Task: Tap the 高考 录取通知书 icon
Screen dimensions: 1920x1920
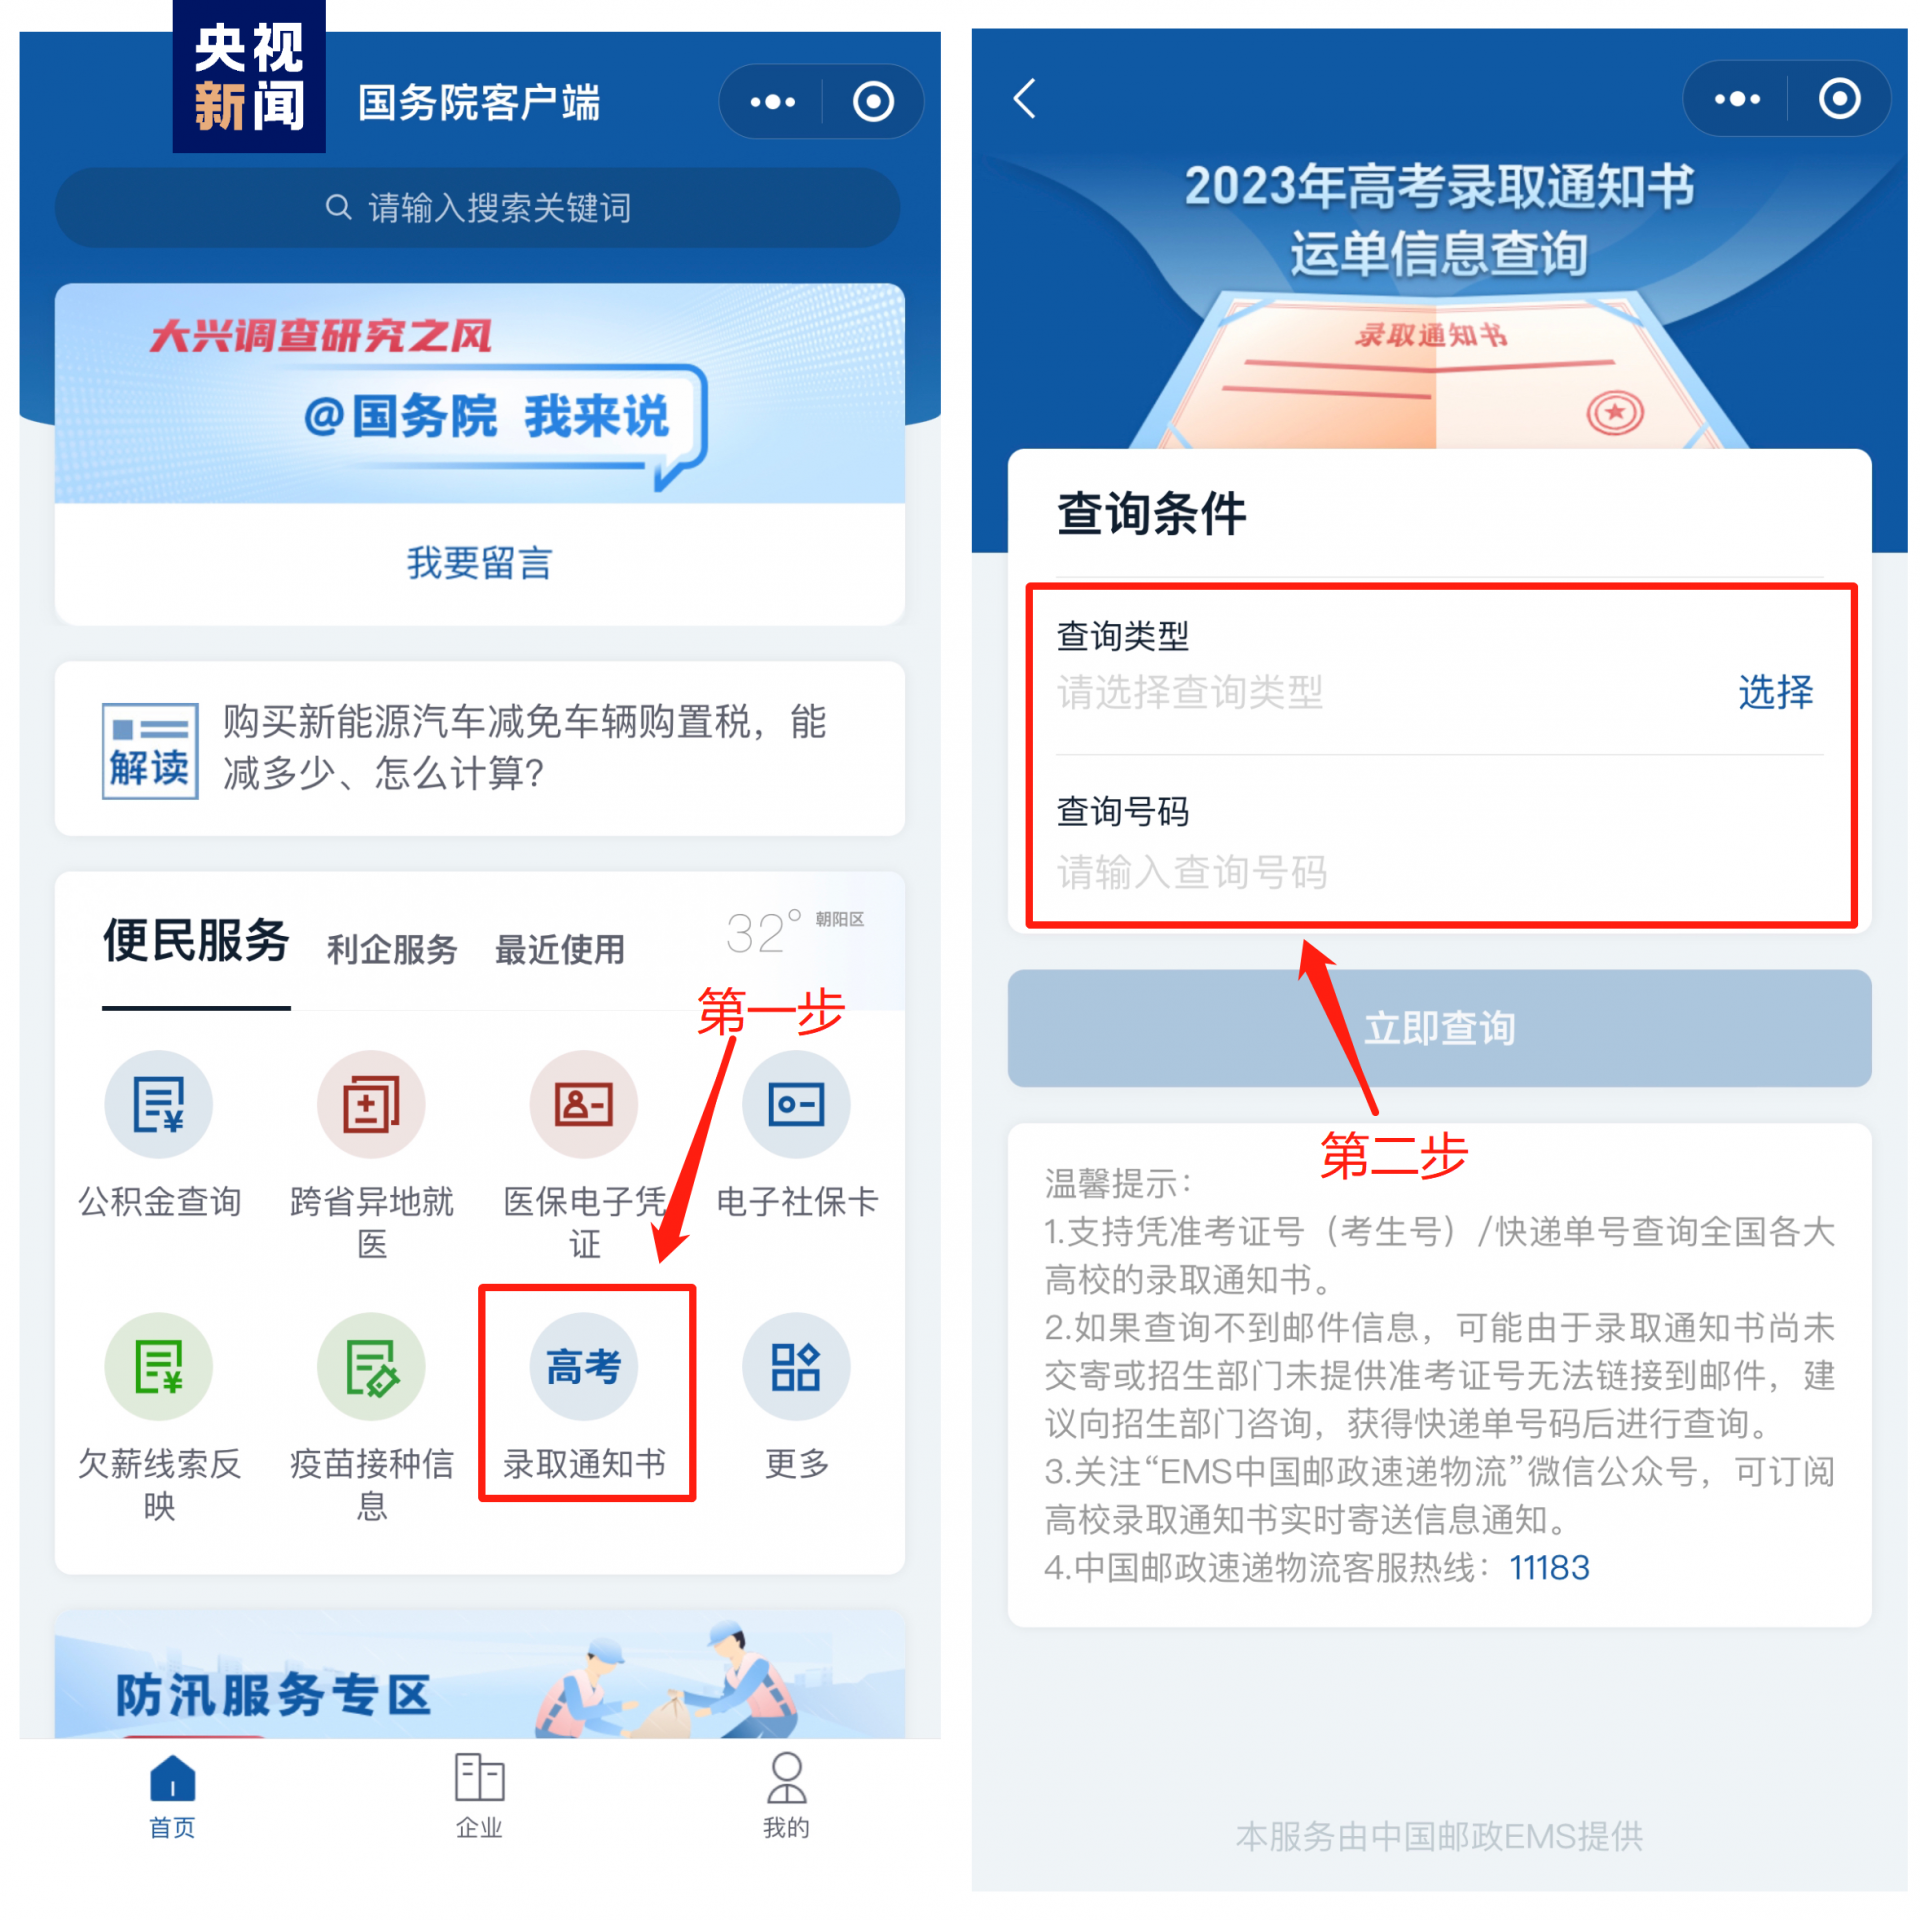Action: click(584, 1367)
